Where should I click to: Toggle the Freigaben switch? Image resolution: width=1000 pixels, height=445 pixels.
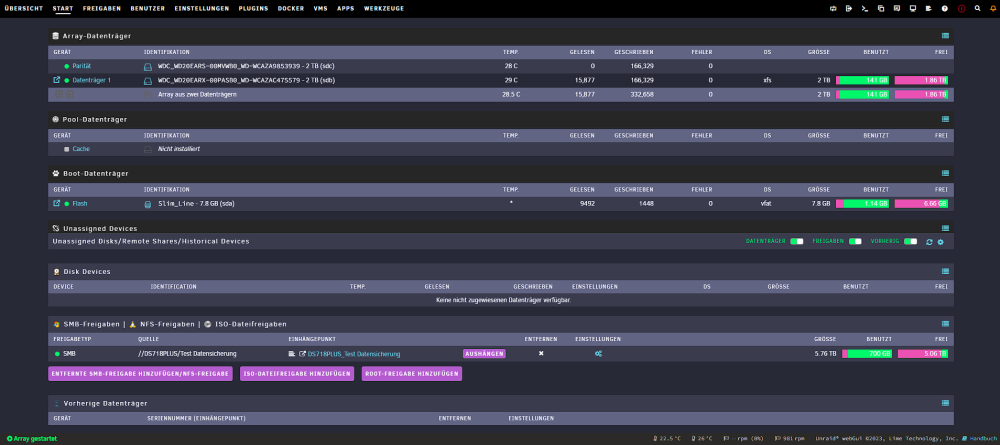click(x=855, y=242)
